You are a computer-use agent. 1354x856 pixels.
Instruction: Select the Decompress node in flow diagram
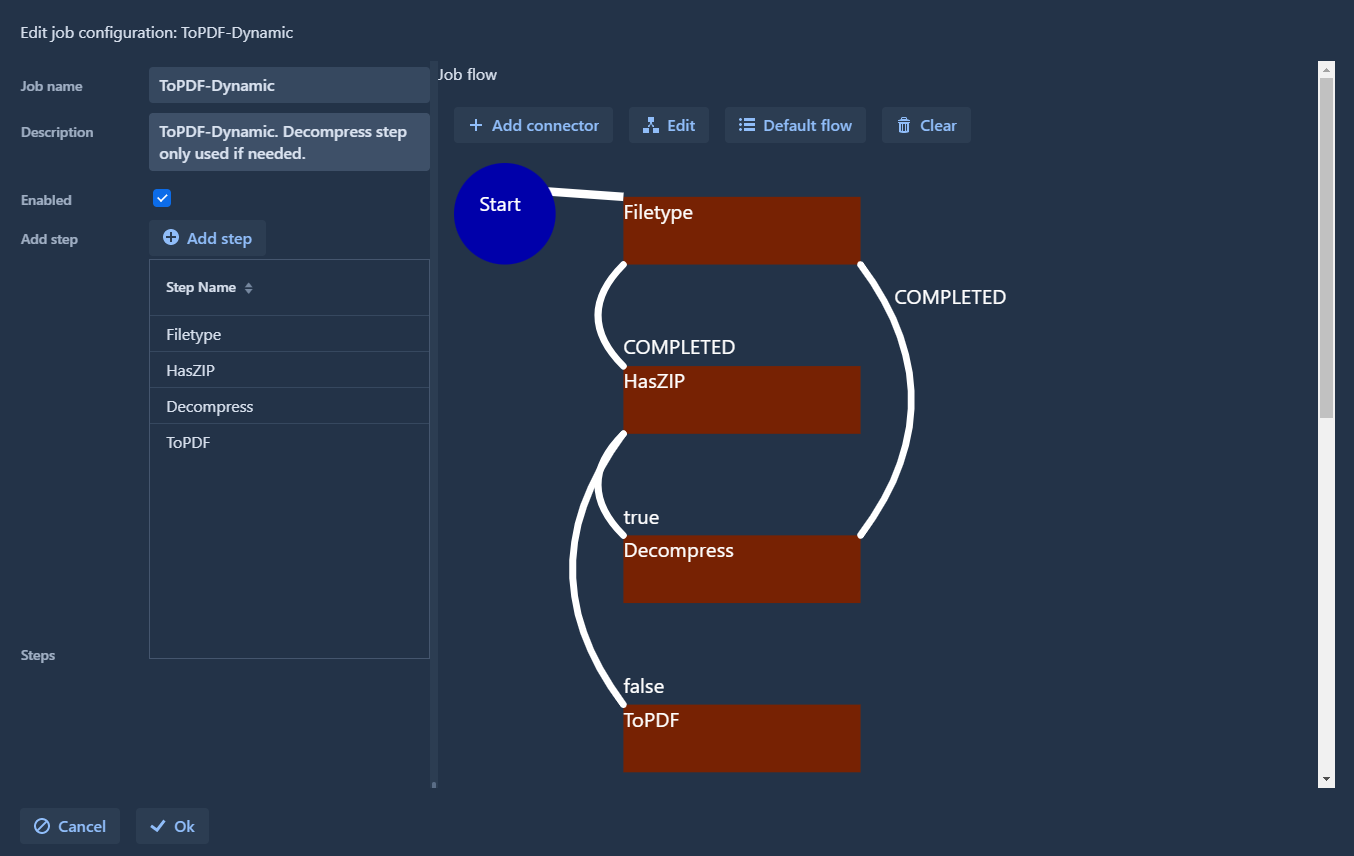(742, 569)
